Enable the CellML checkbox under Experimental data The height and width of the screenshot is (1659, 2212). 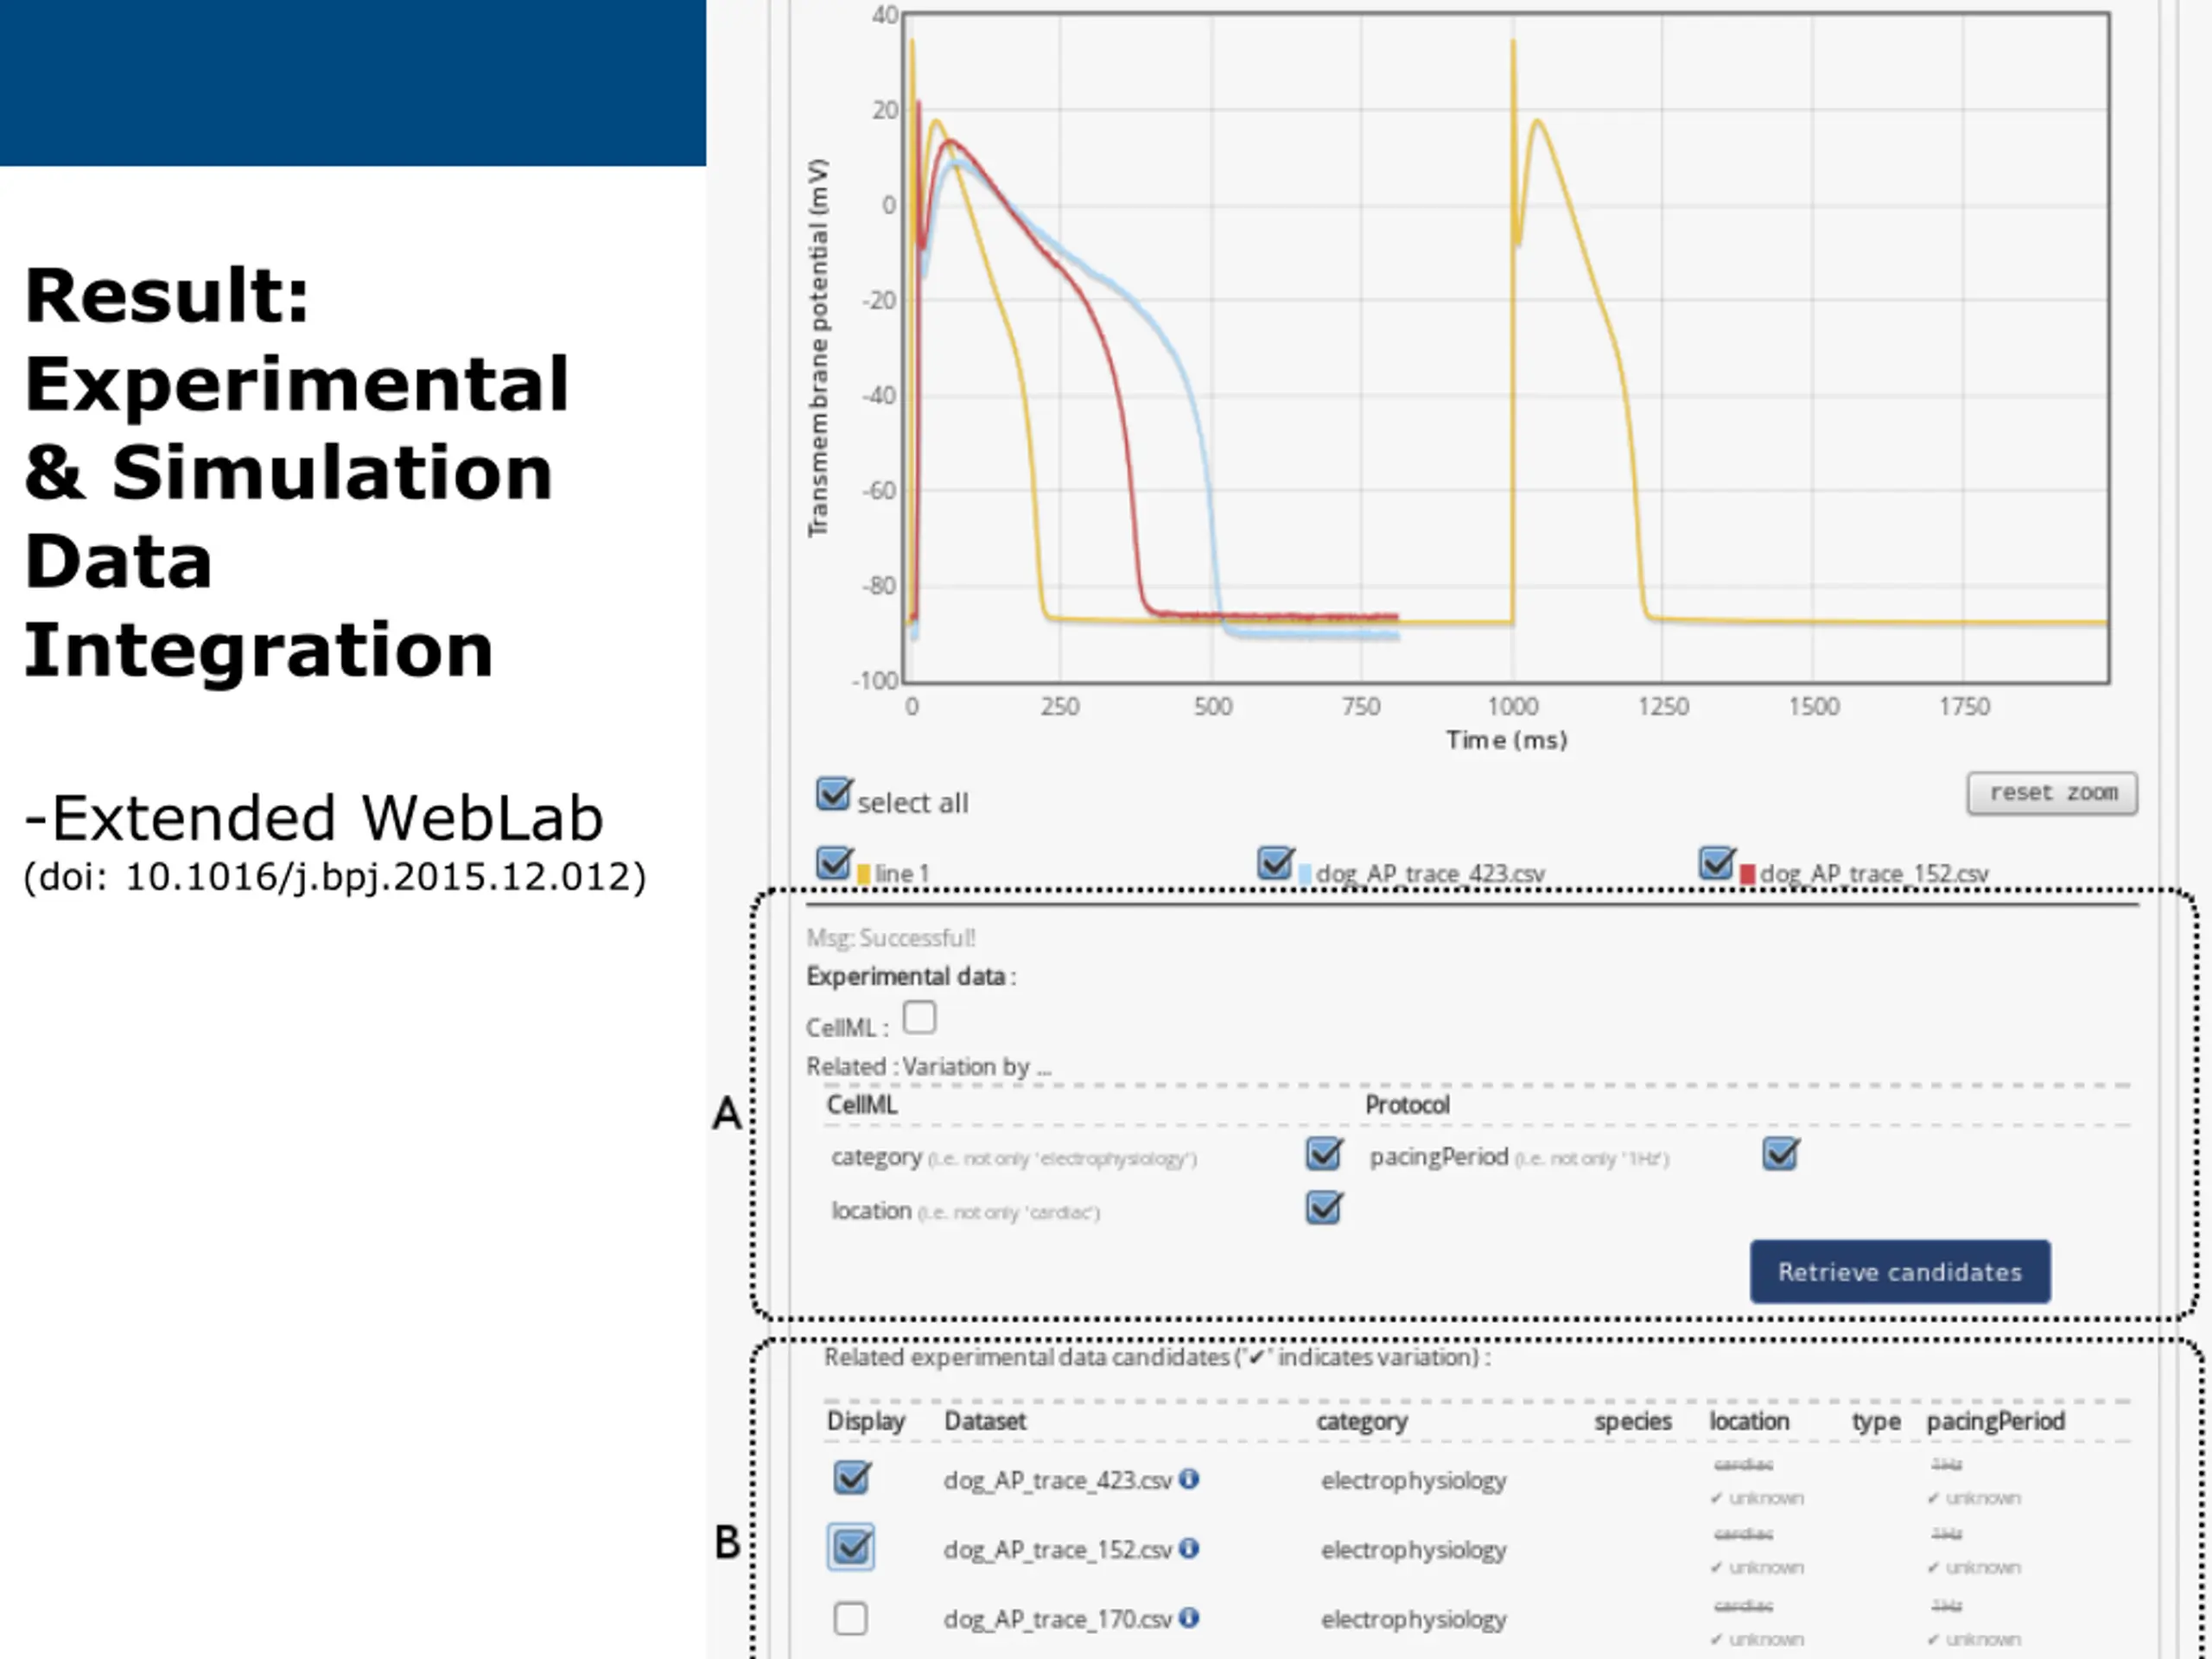(x=919, y=1018)
